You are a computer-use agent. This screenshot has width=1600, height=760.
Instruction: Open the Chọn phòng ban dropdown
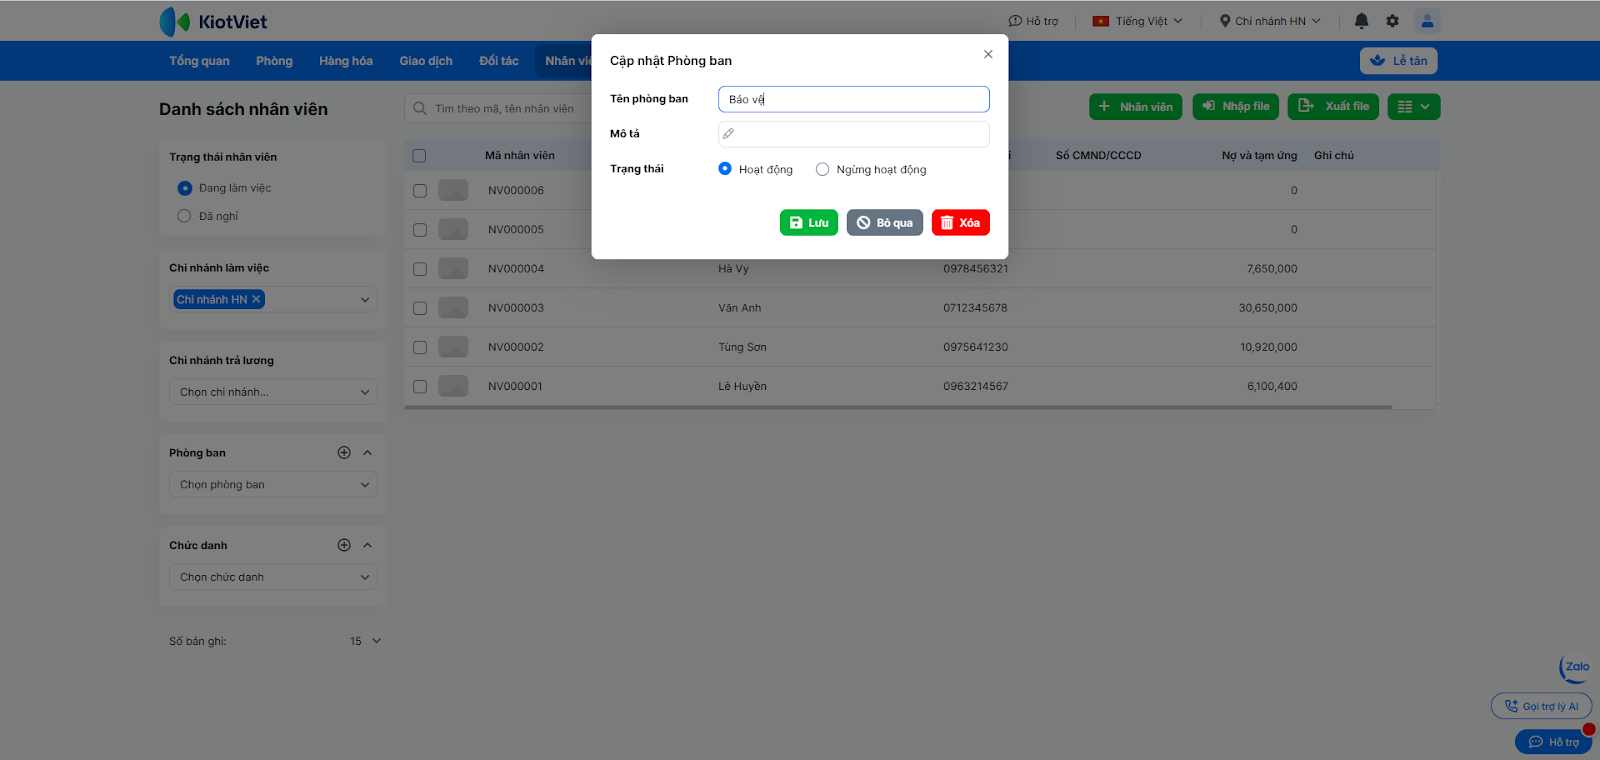273,485
